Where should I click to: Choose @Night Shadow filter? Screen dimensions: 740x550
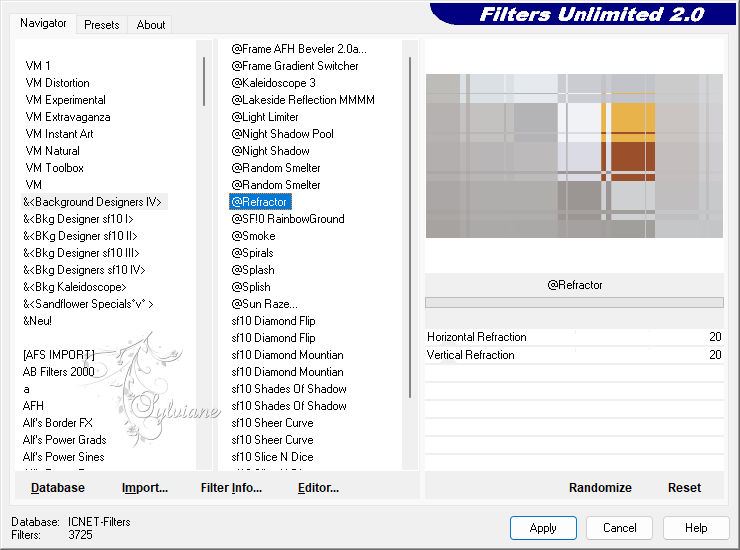pos(270,151)
